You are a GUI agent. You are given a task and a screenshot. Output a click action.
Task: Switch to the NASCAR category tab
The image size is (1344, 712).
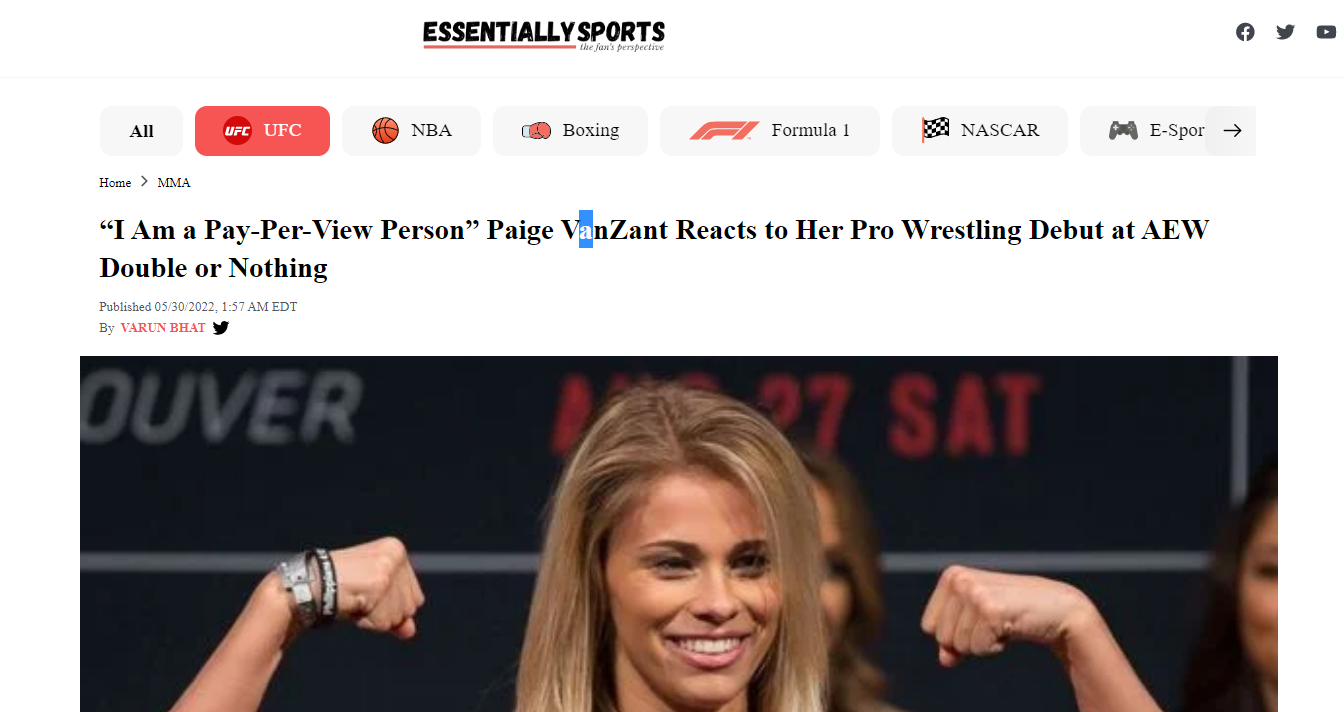[980, 131]
